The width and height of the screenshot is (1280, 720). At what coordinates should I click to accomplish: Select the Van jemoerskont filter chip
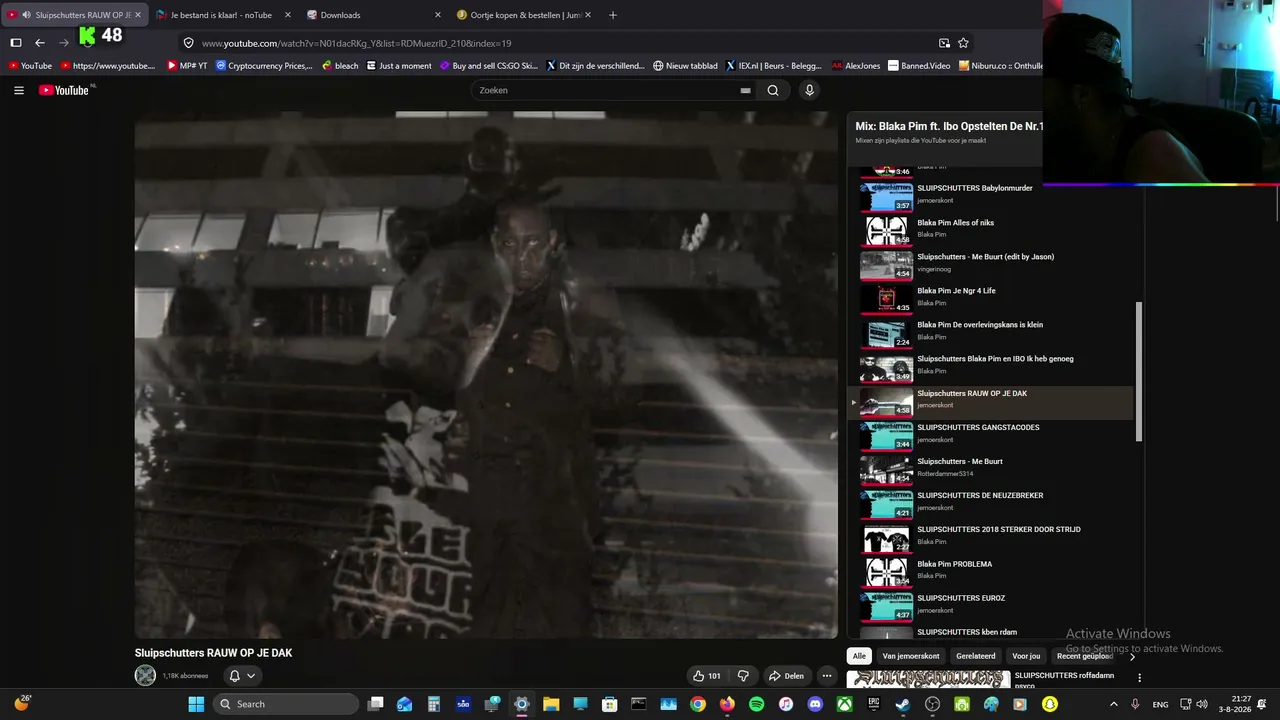click(x=911, y=656)
